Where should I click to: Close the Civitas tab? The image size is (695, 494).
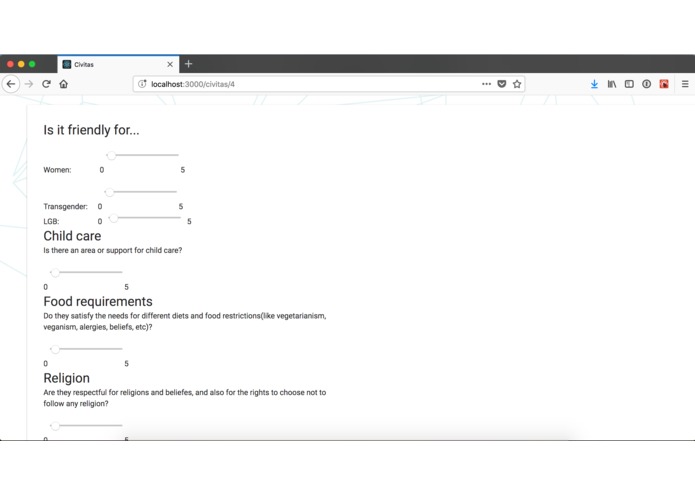point(170,64)
